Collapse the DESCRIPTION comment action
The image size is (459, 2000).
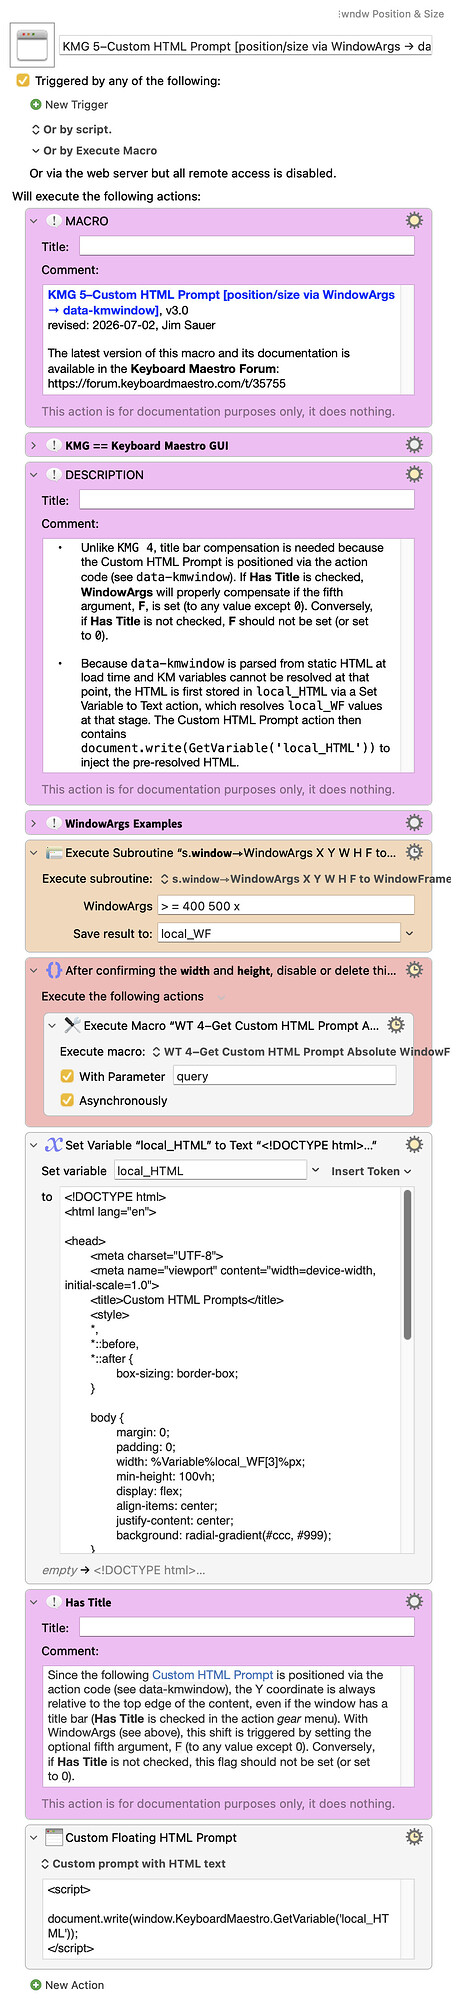click(x=34, y=475)
